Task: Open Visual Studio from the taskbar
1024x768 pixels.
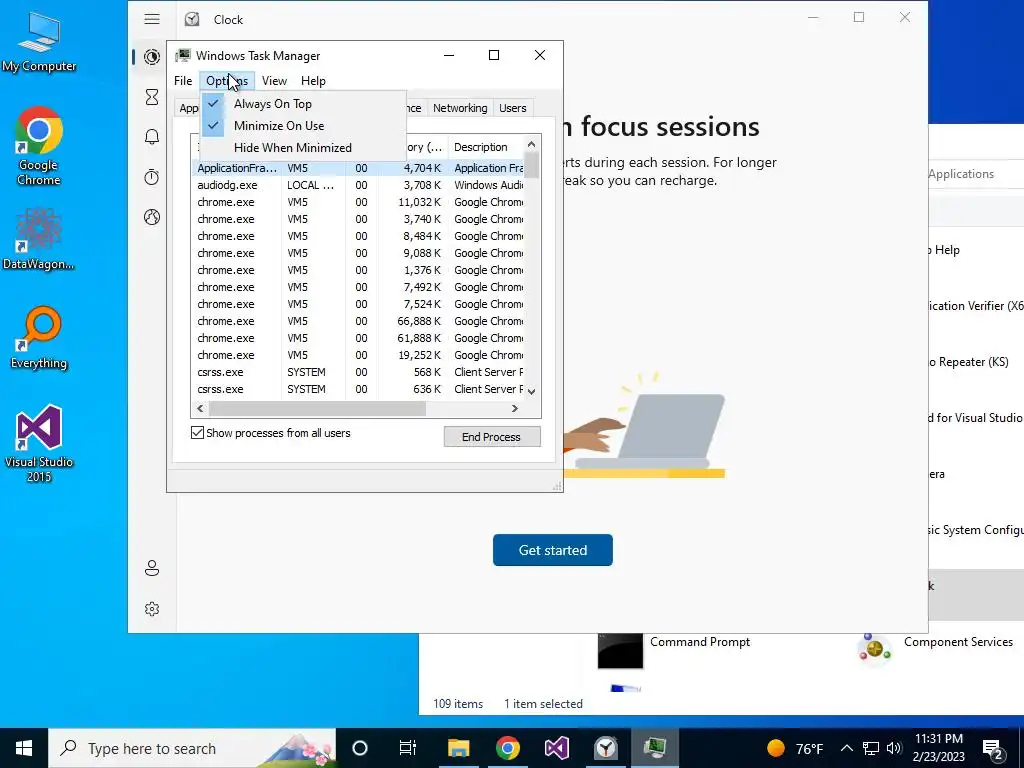Action: 556,748
